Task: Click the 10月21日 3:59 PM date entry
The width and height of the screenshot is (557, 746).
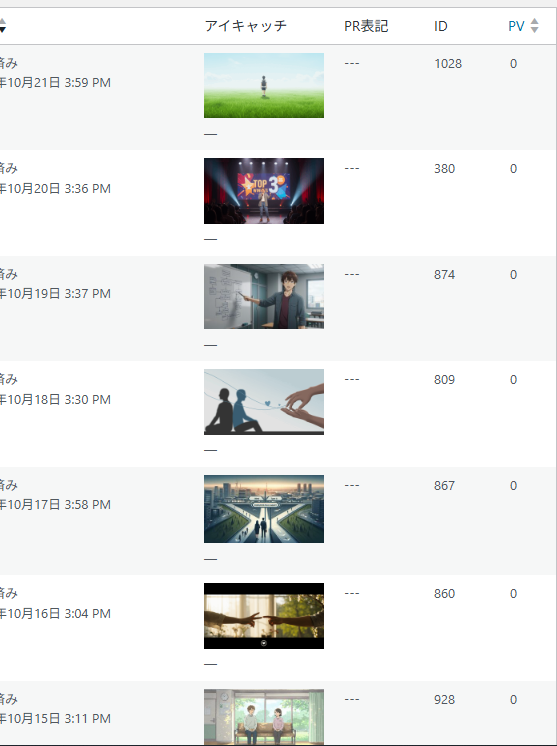Action: pyautogui.click(x=55, y=82)
